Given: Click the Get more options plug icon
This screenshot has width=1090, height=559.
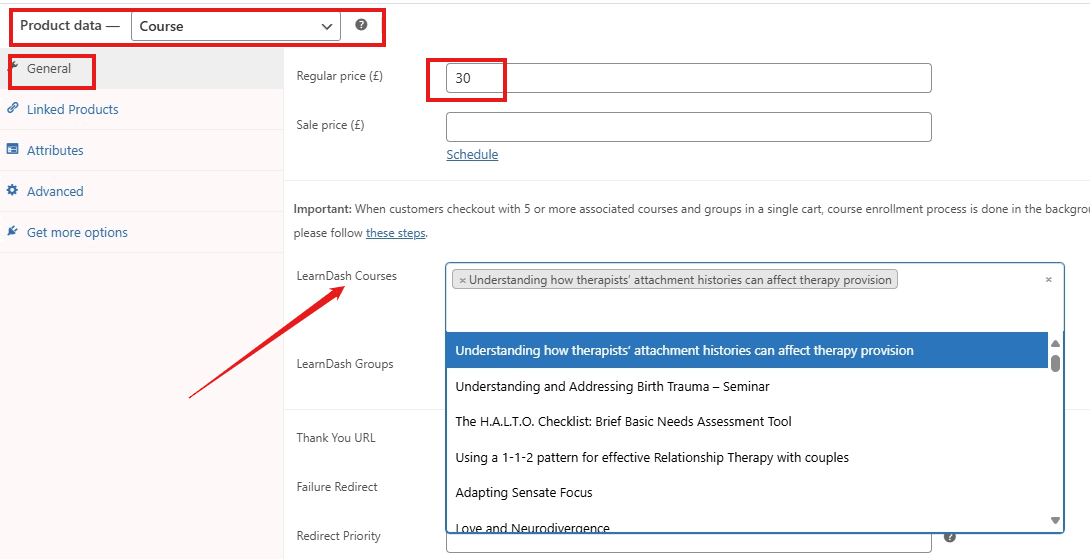Looking at the screenshot, I should coord(12,232).
